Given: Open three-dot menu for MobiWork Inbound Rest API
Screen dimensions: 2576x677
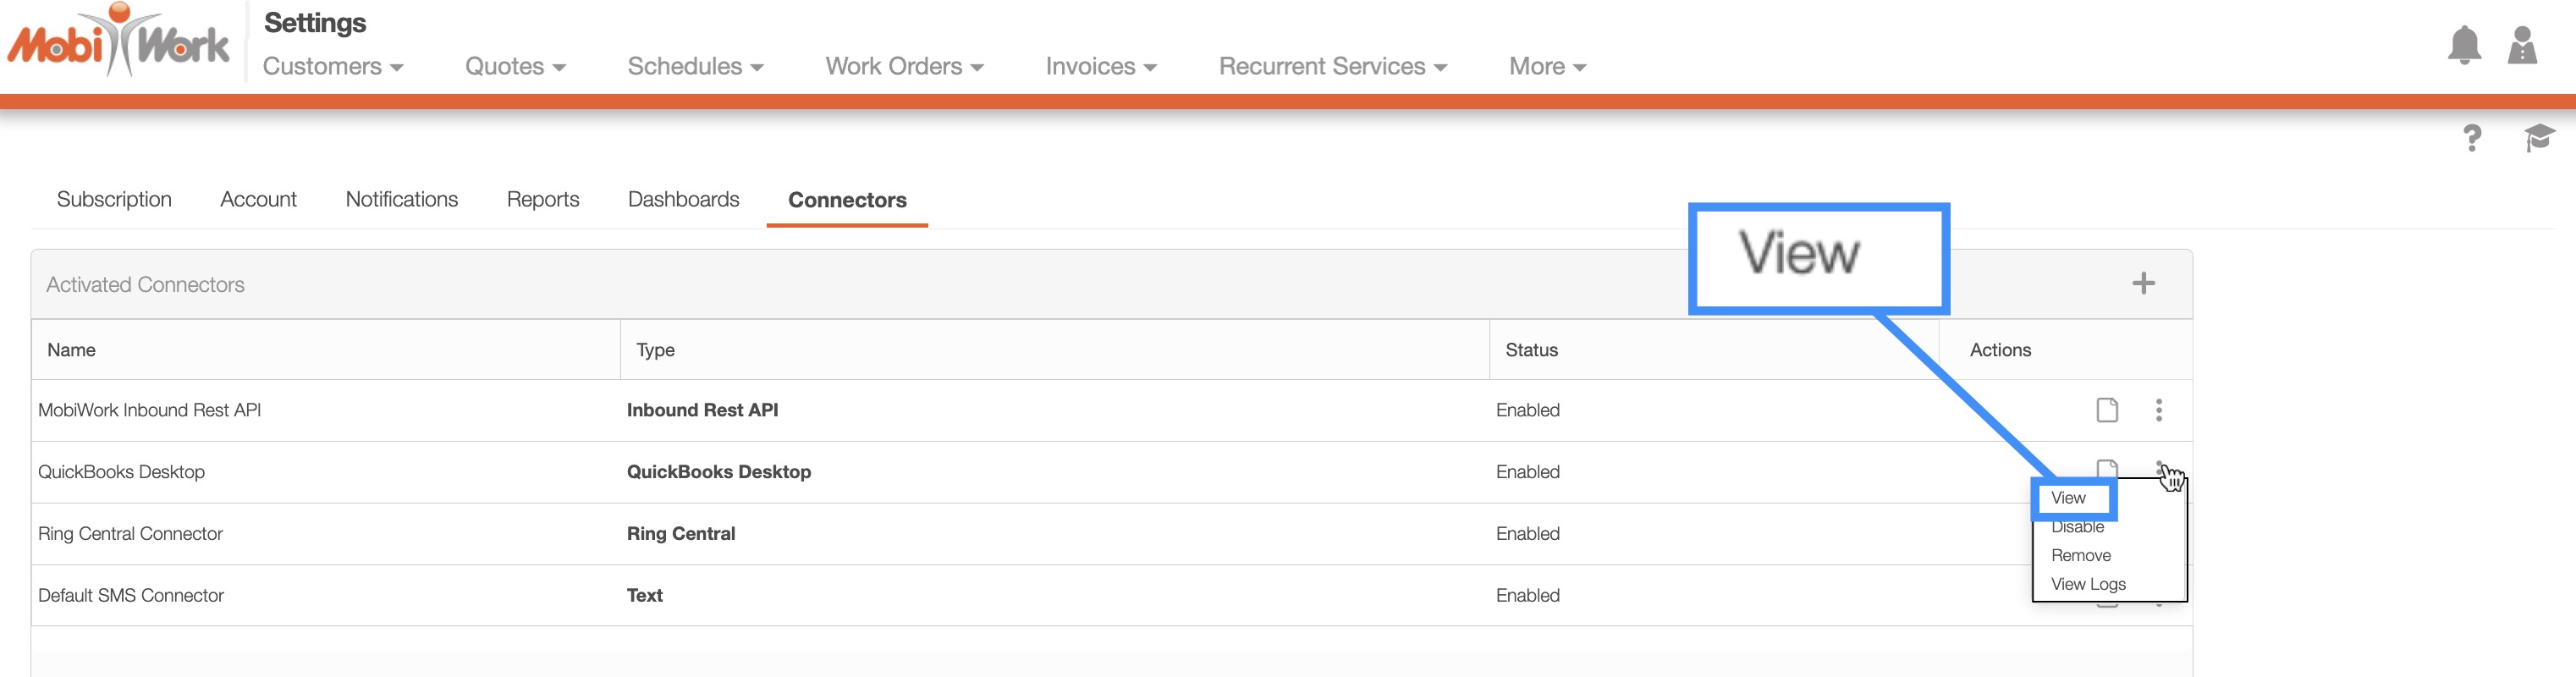Looking at the screenshot, I should click(2158, 410).
